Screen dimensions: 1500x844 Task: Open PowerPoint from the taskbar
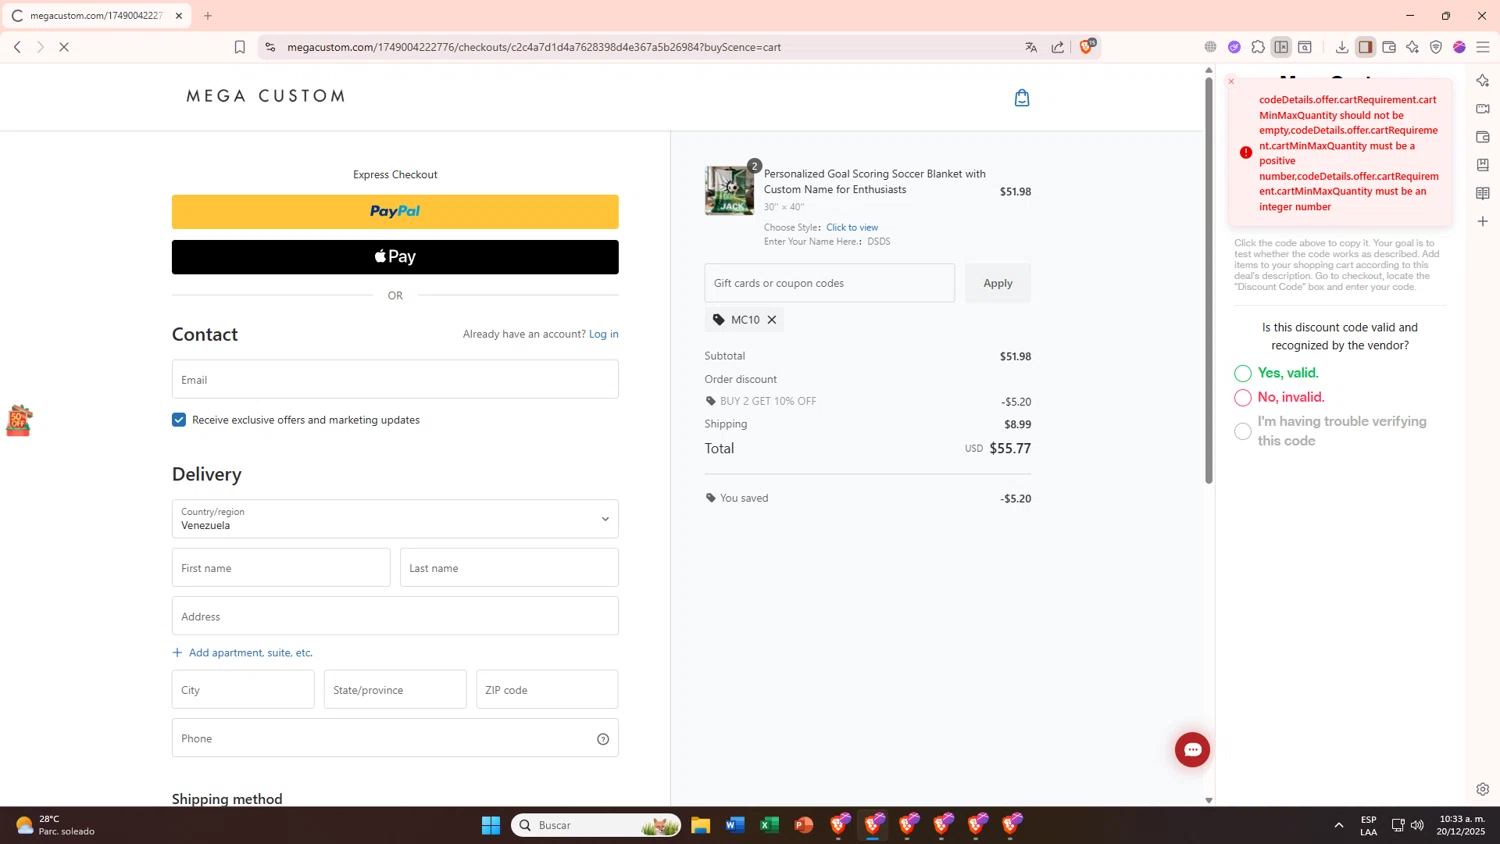804,825
